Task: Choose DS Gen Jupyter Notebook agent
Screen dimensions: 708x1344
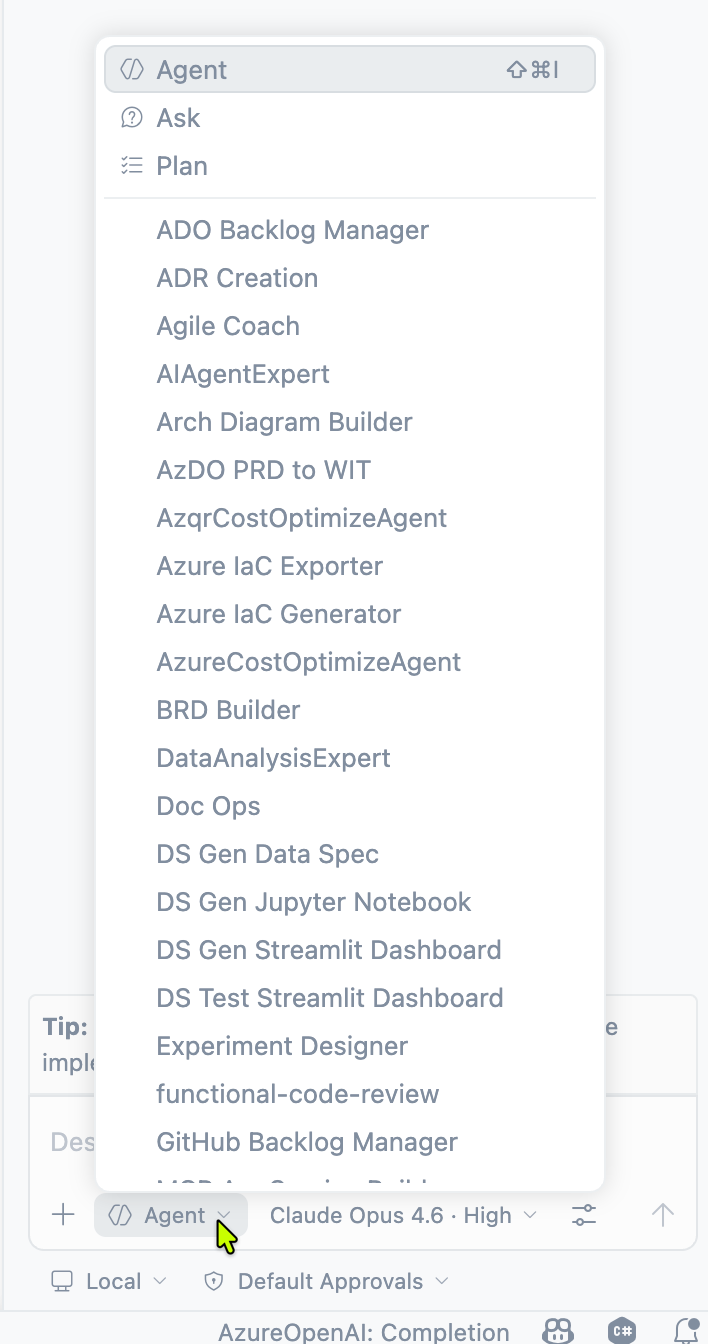Action: tap(313, 902)
